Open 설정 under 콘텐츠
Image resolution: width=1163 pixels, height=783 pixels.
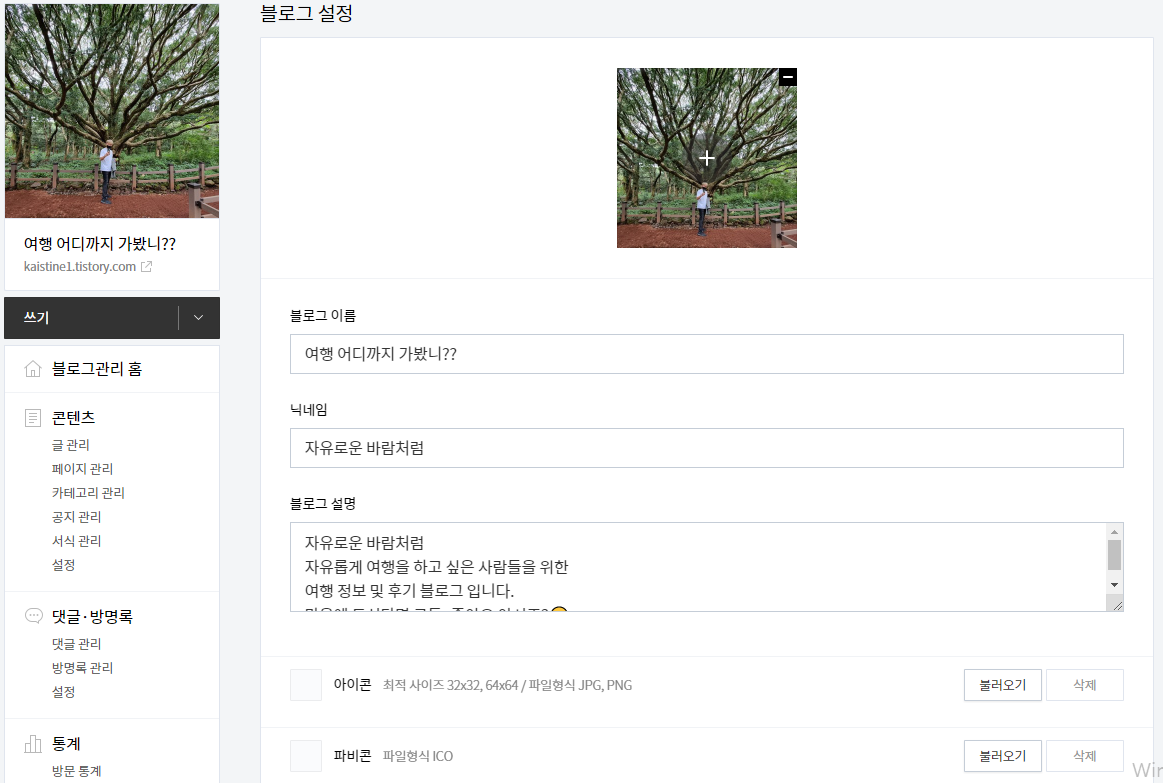click(x=63, y=565)
